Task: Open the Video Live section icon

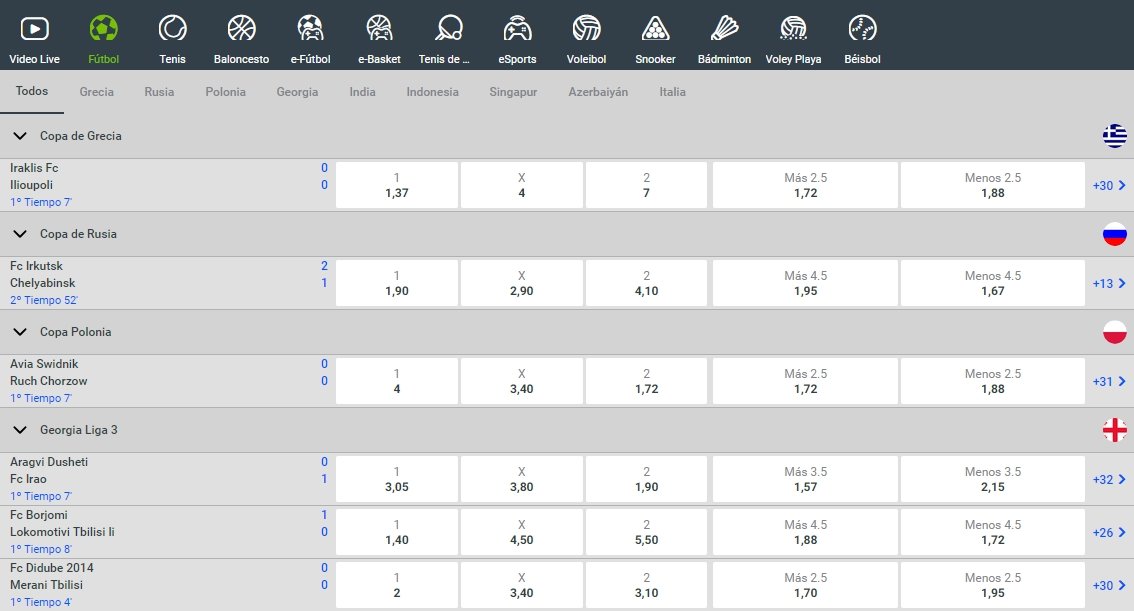Action: coord(34,28)
